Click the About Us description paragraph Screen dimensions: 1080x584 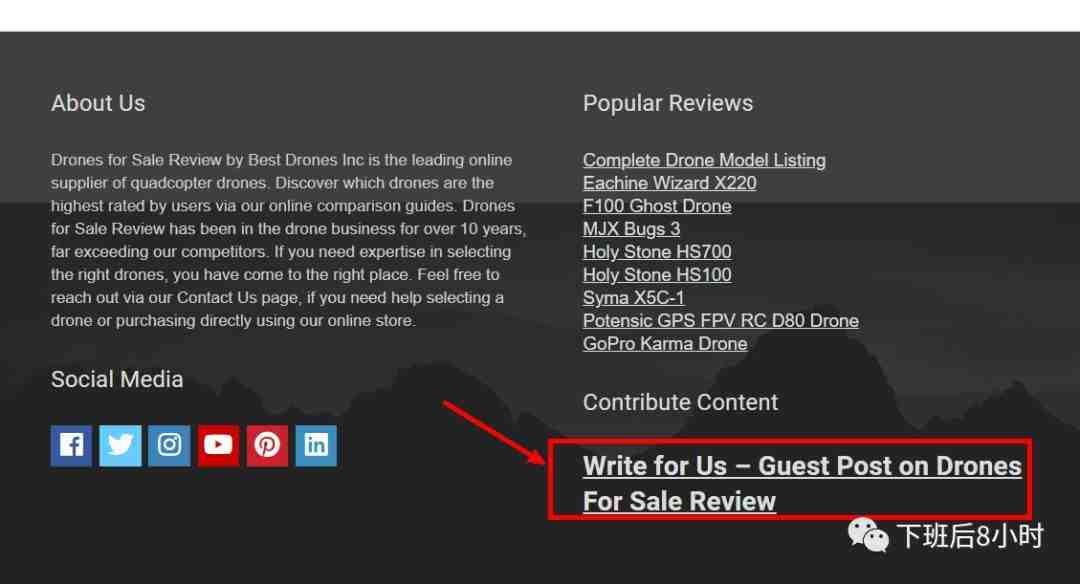coord(288,240)
